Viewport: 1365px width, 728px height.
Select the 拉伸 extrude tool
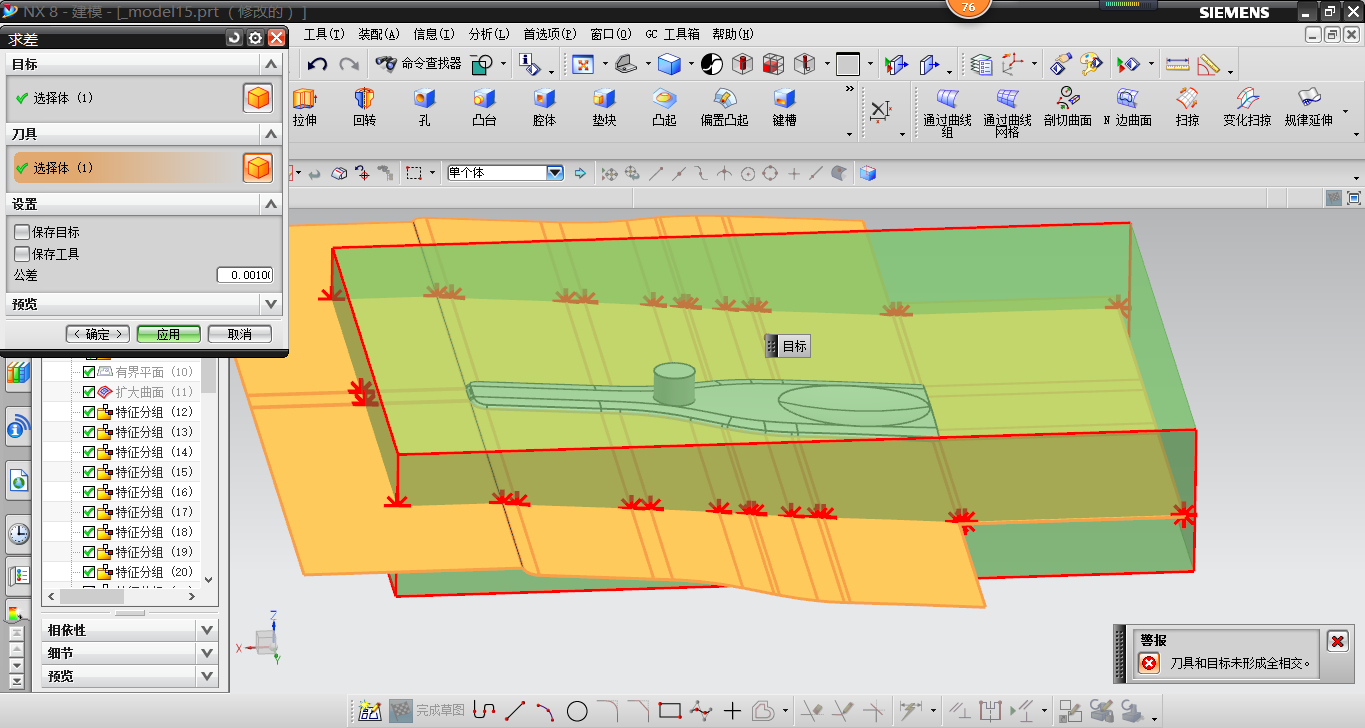[x=304, y=106]
